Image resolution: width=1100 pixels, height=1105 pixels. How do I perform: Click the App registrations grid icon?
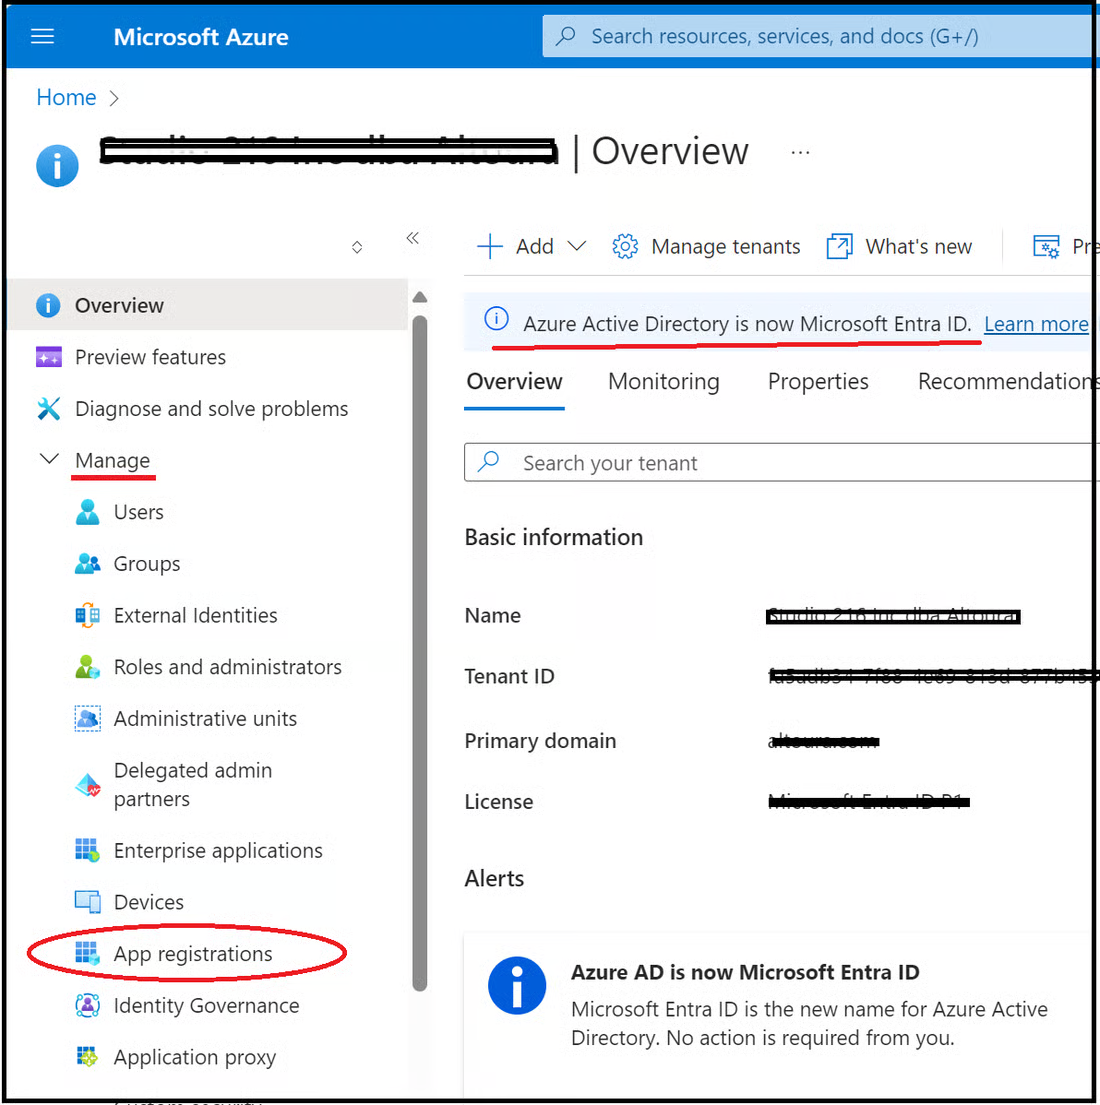pos(87,953)
